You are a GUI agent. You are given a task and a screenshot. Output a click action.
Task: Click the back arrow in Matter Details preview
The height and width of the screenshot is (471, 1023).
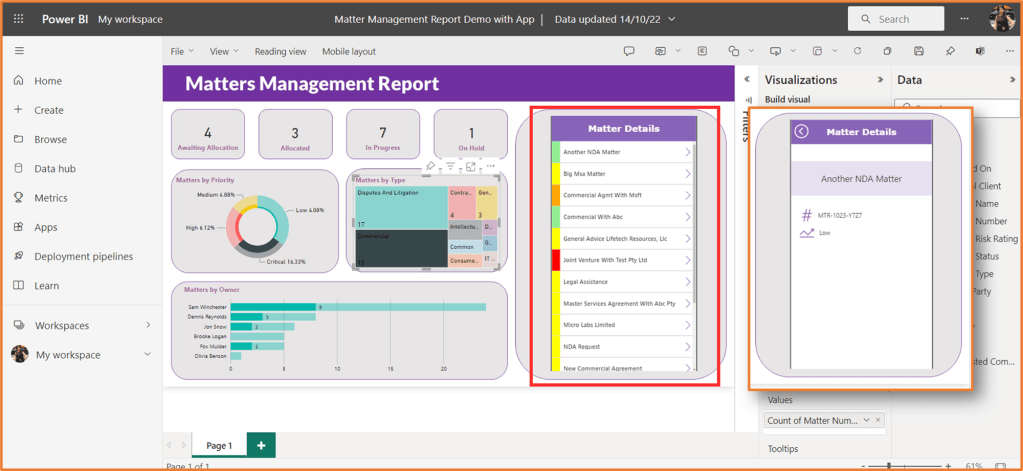click(801, 131)
